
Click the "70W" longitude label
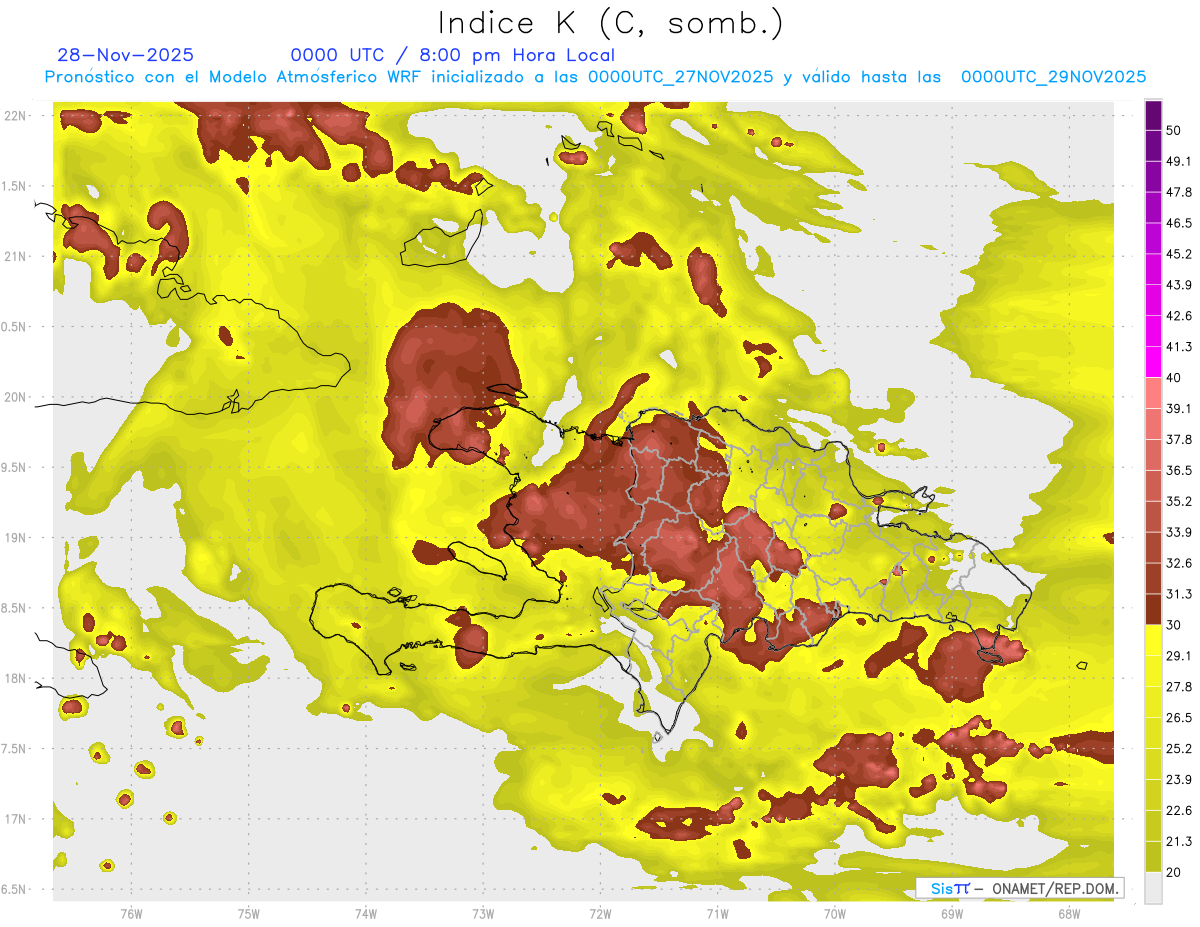click(835, 914)
